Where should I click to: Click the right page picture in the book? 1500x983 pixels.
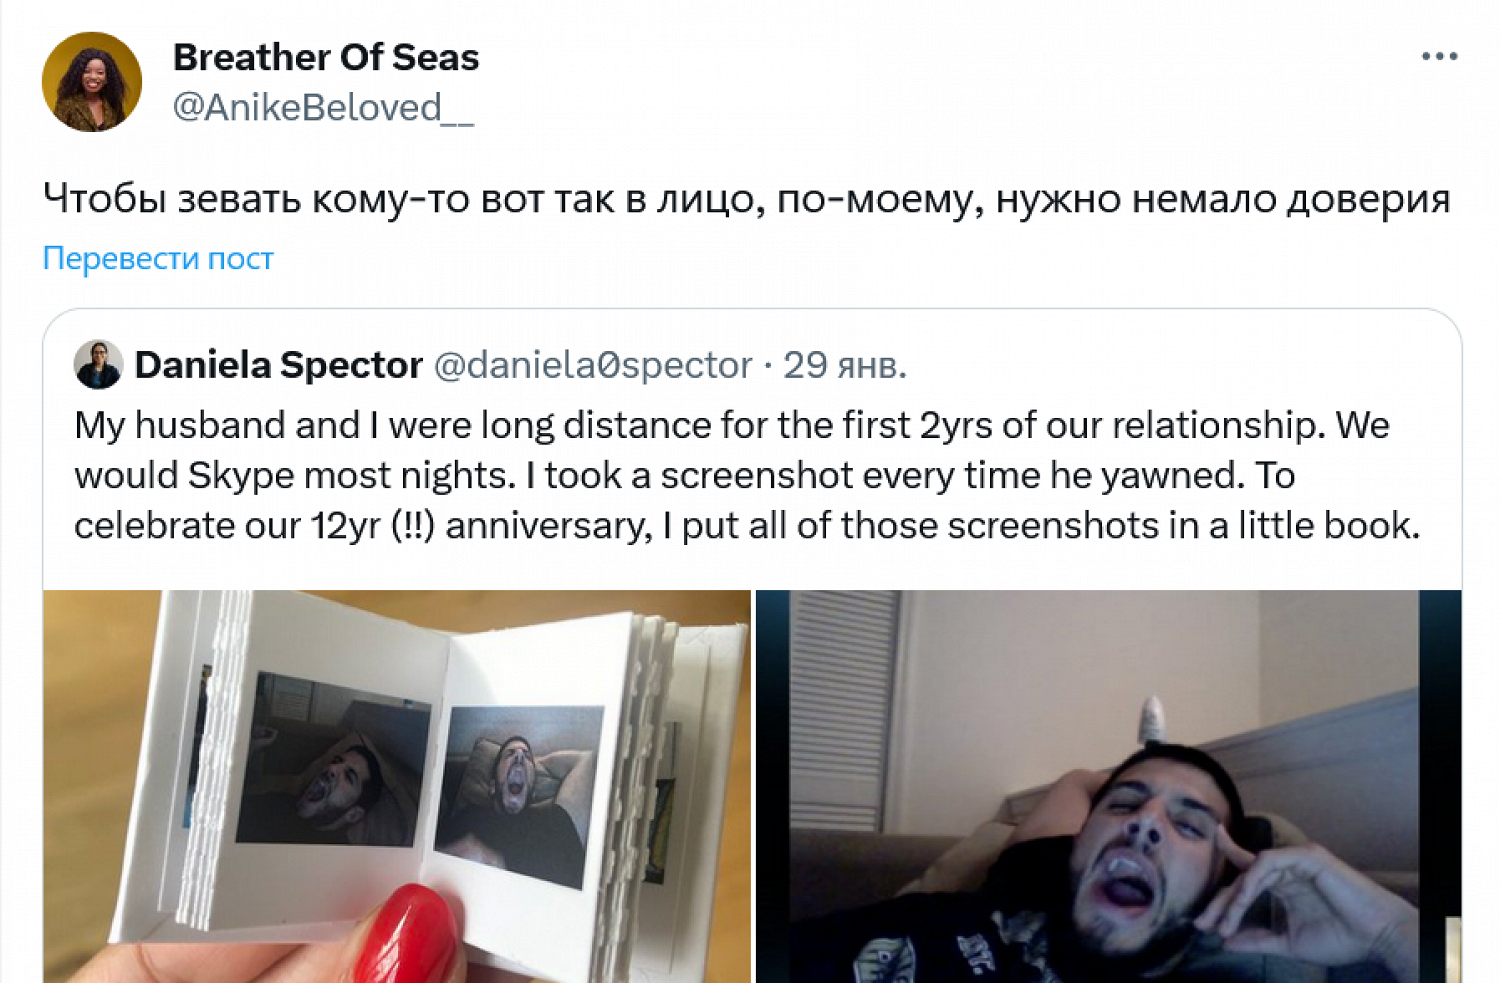[x=520, y=794]
